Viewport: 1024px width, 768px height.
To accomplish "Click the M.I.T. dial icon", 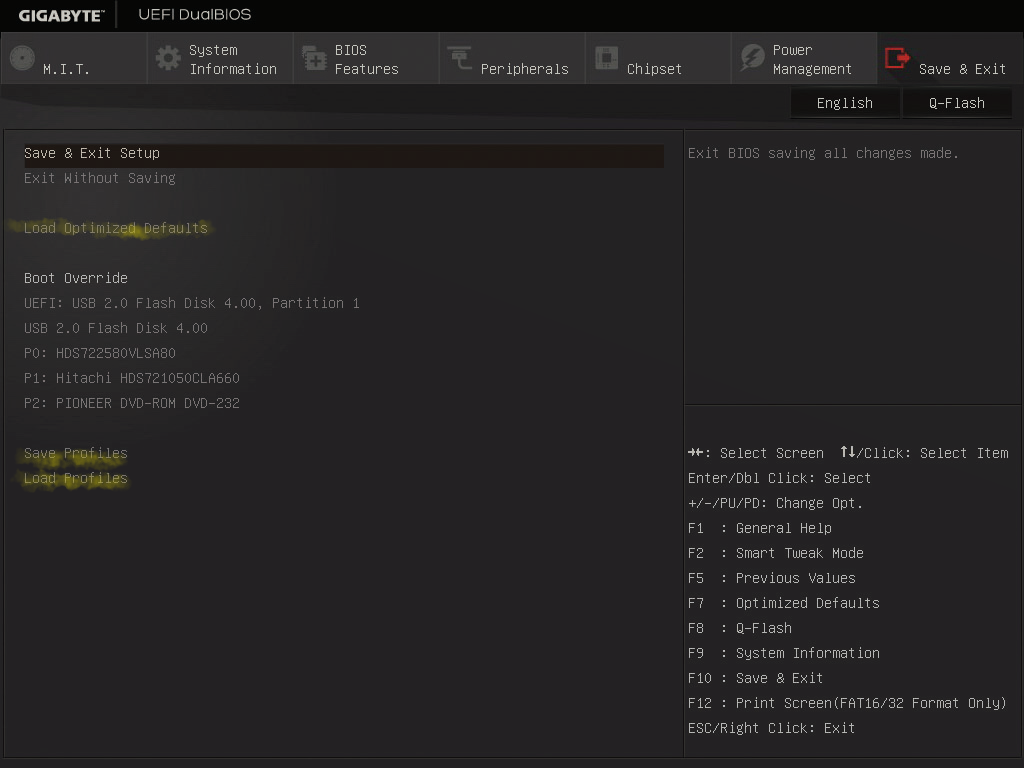I will click(x=22, y=58).
